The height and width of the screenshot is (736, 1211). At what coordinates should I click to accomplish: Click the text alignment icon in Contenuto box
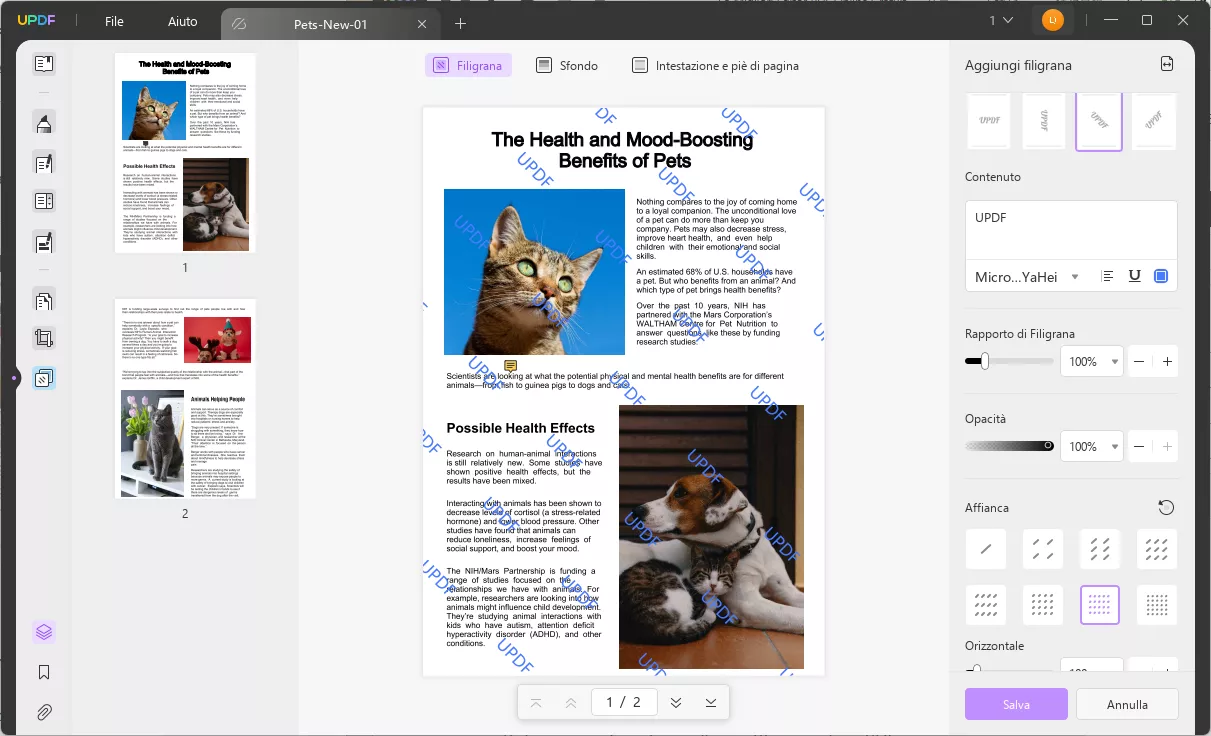tap(1107, 276)
